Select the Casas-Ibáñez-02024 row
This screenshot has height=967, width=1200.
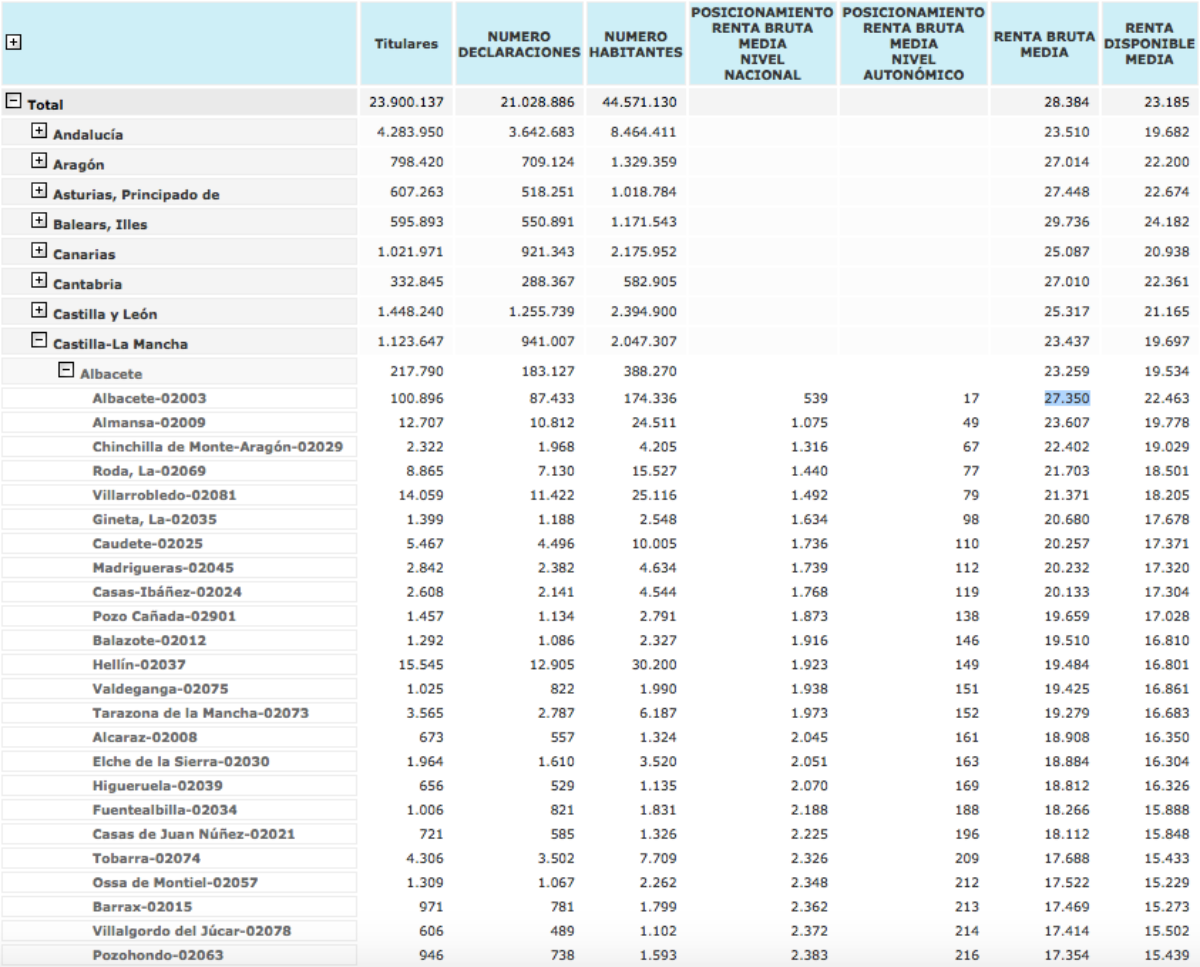click(x=180, y=592)
